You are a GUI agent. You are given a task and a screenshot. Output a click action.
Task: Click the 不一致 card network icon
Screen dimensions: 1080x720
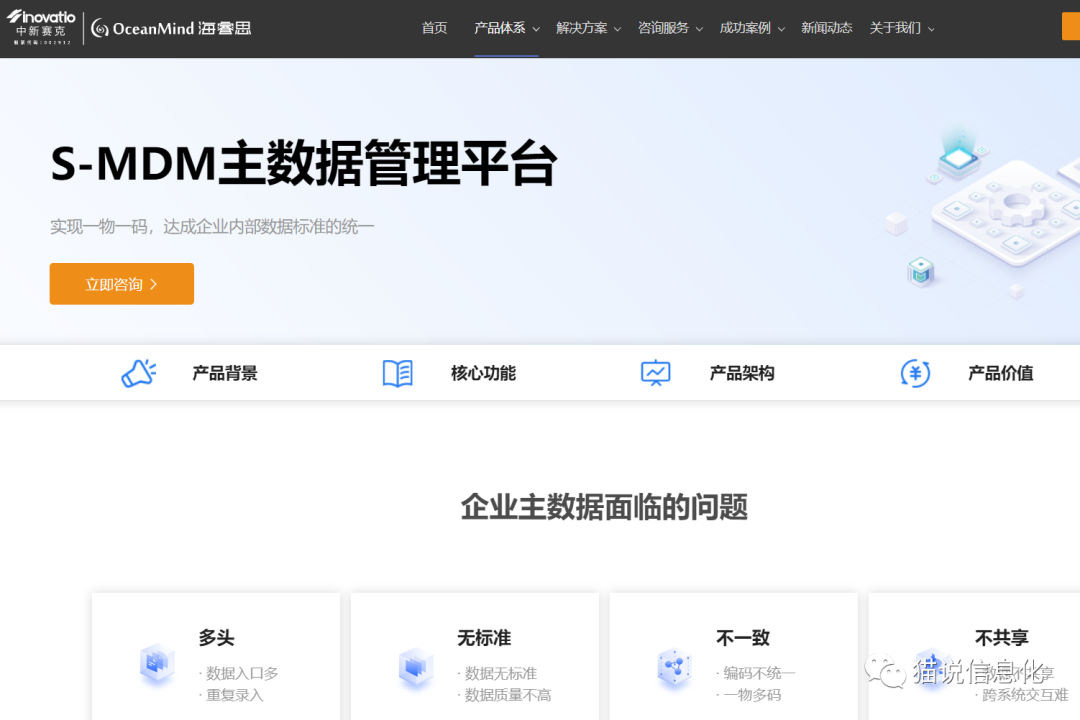tap(674, 667)
